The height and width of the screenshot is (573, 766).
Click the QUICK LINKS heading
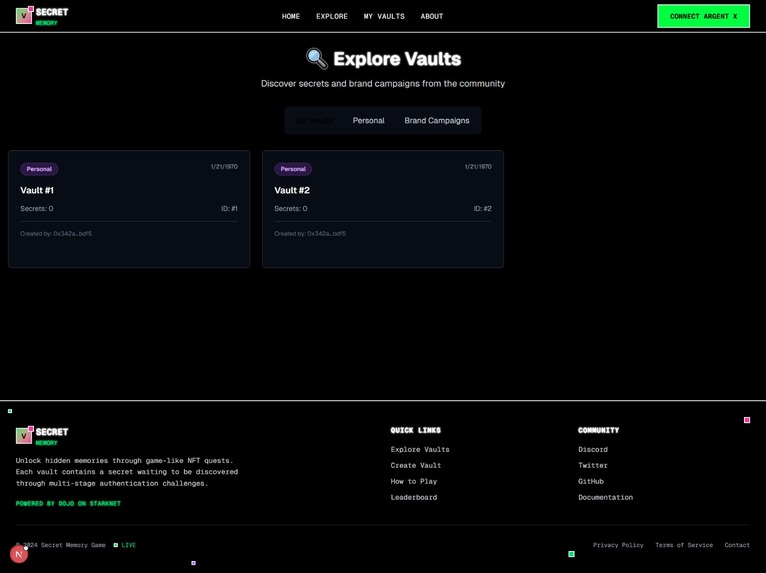coord(416,430)
